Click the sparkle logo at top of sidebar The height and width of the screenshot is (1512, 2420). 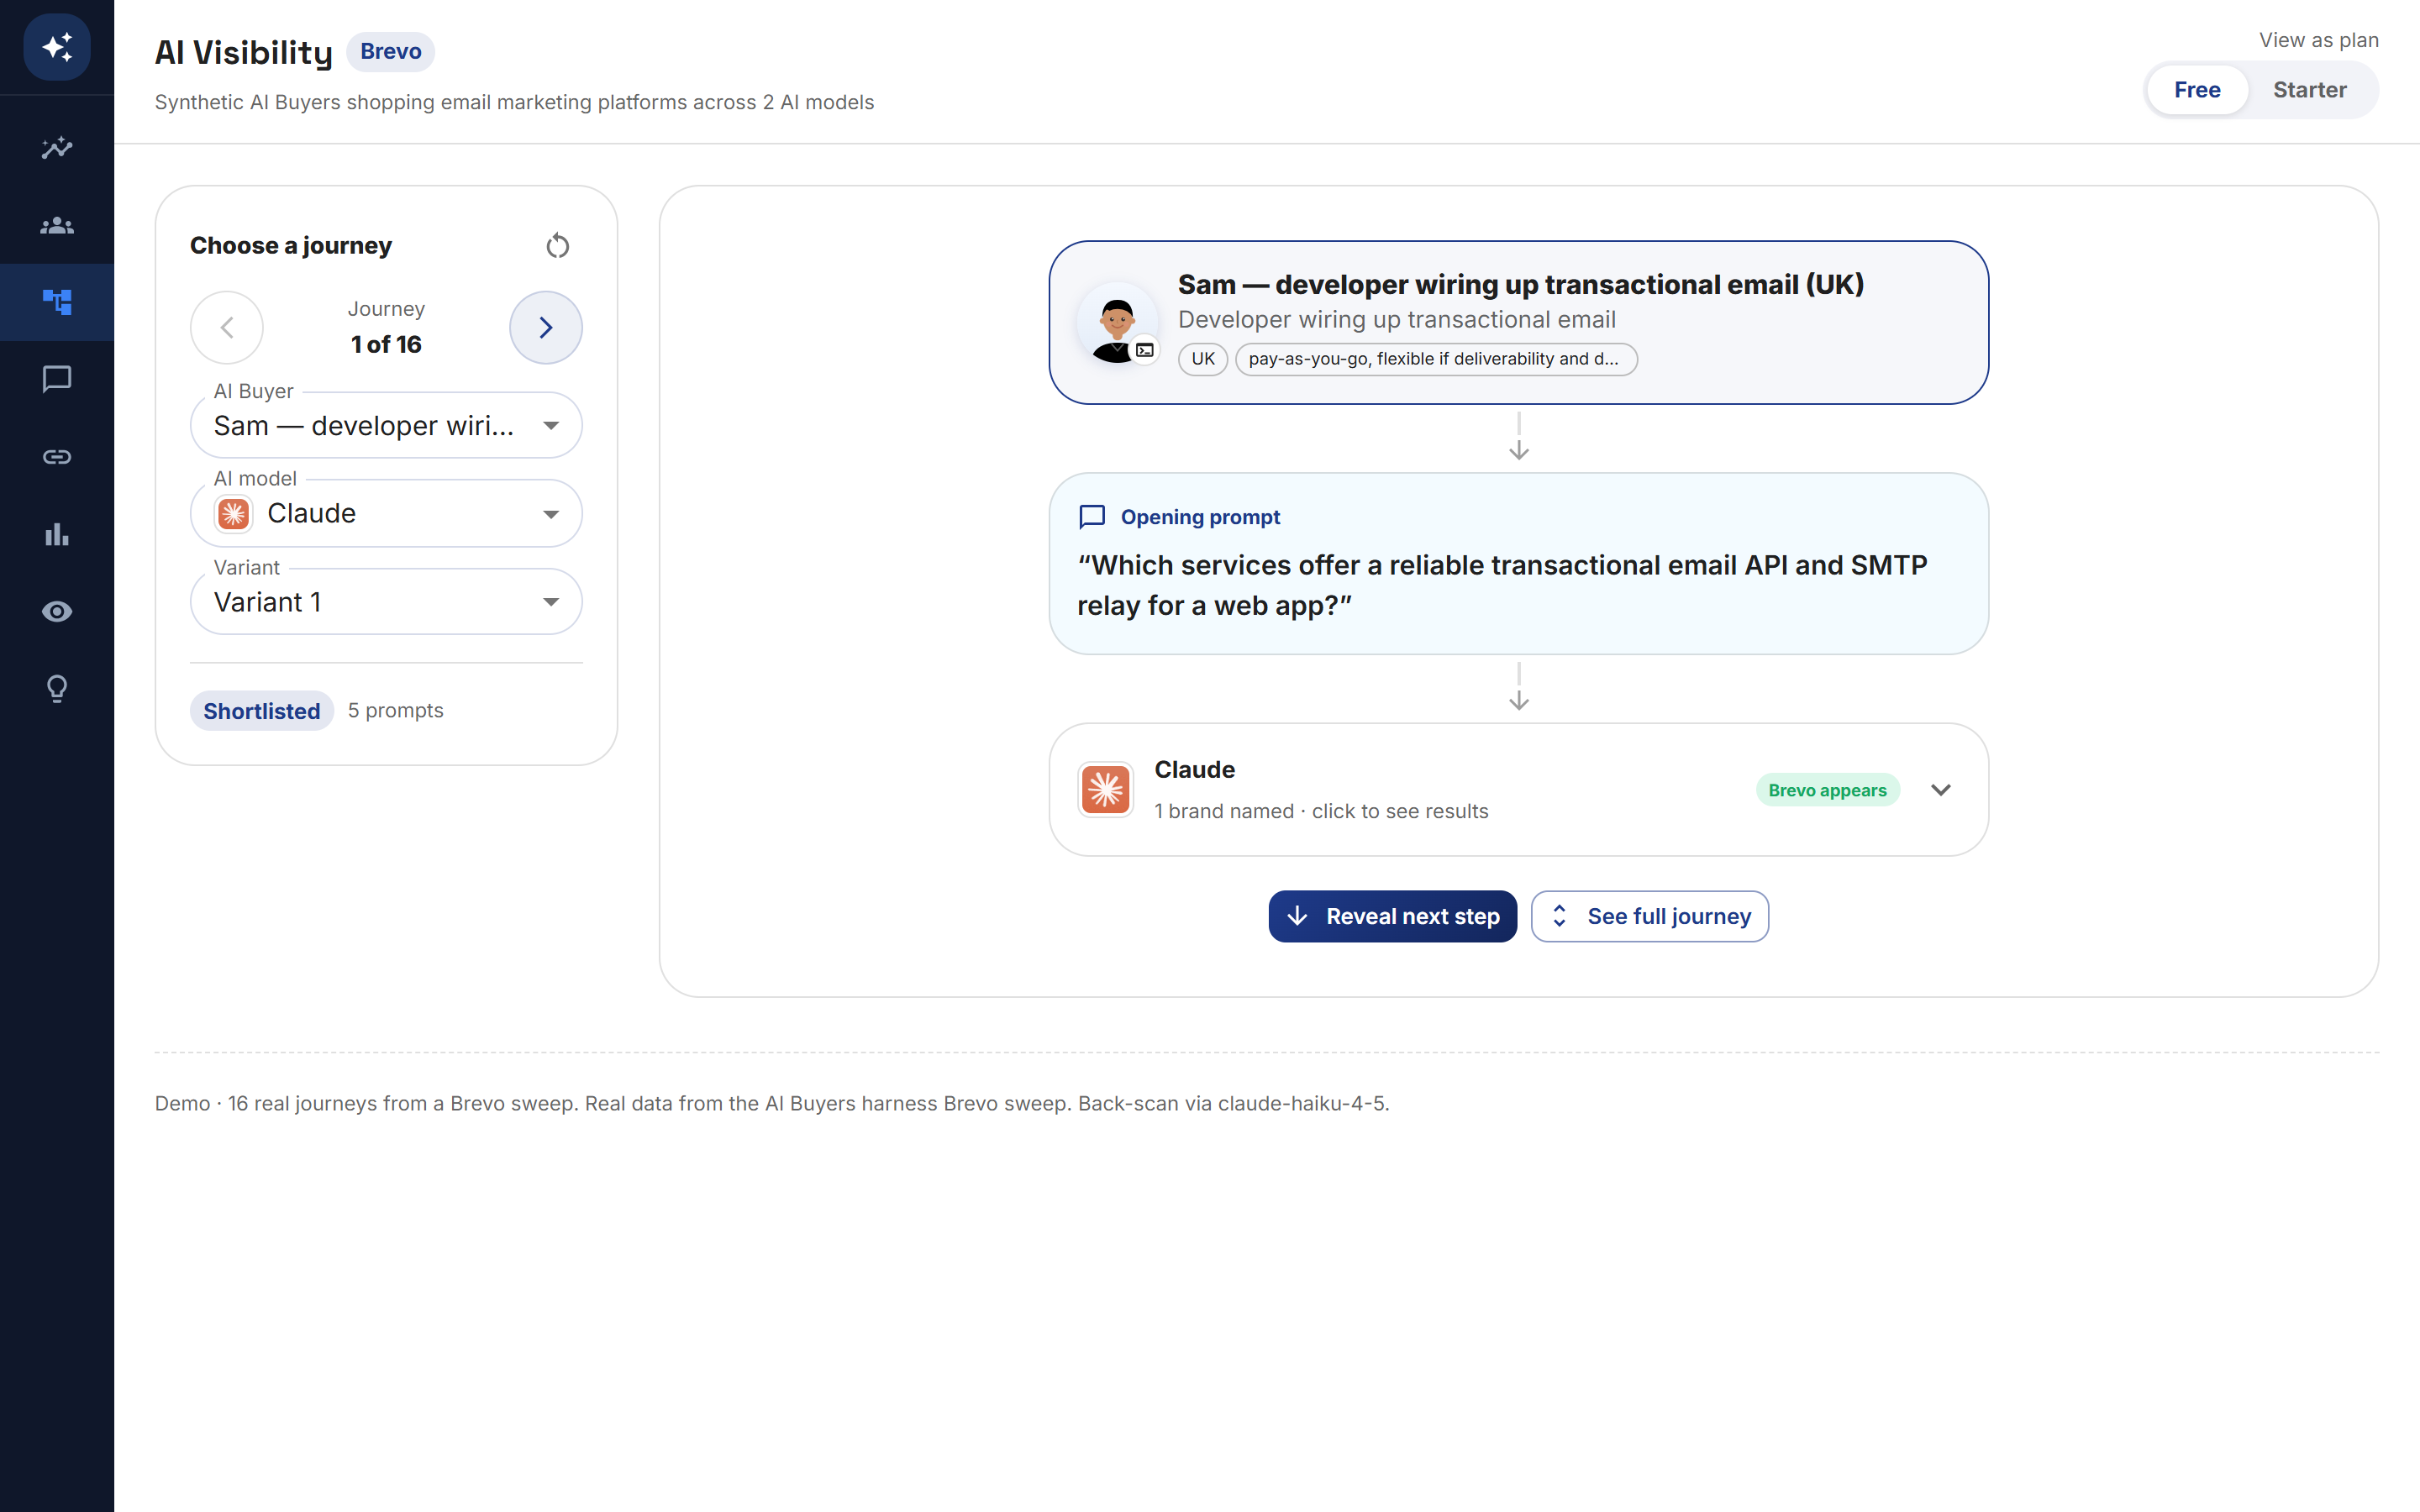[57, 47]
